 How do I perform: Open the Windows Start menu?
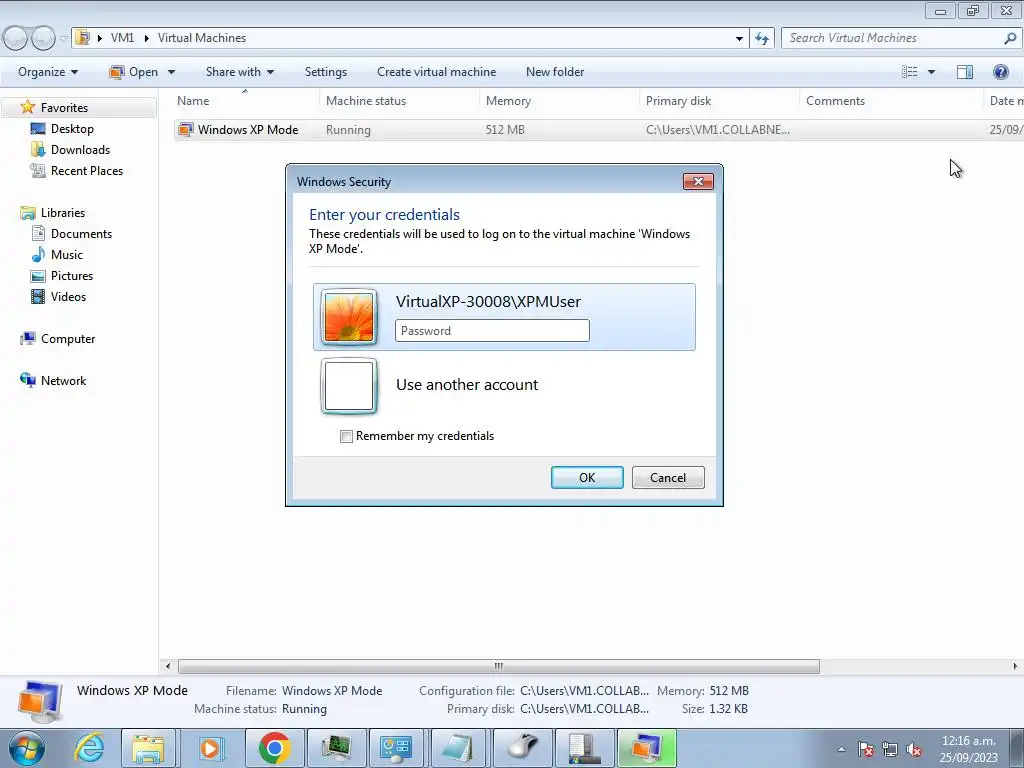(27, 748)
